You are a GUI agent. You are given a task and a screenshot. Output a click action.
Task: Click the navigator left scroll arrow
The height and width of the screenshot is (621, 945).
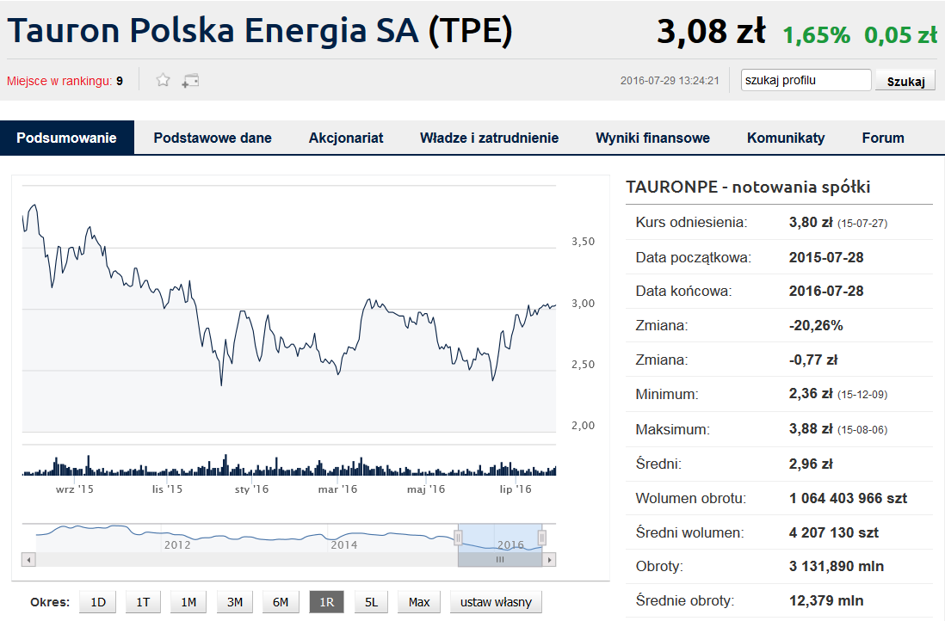click(x=28, y=560)
